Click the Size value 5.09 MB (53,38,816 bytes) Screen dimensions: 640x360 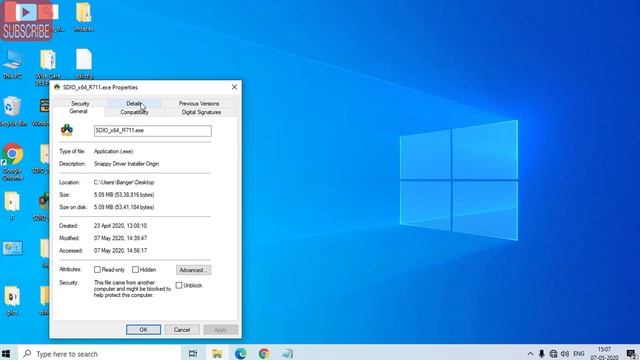click(124, 195)
